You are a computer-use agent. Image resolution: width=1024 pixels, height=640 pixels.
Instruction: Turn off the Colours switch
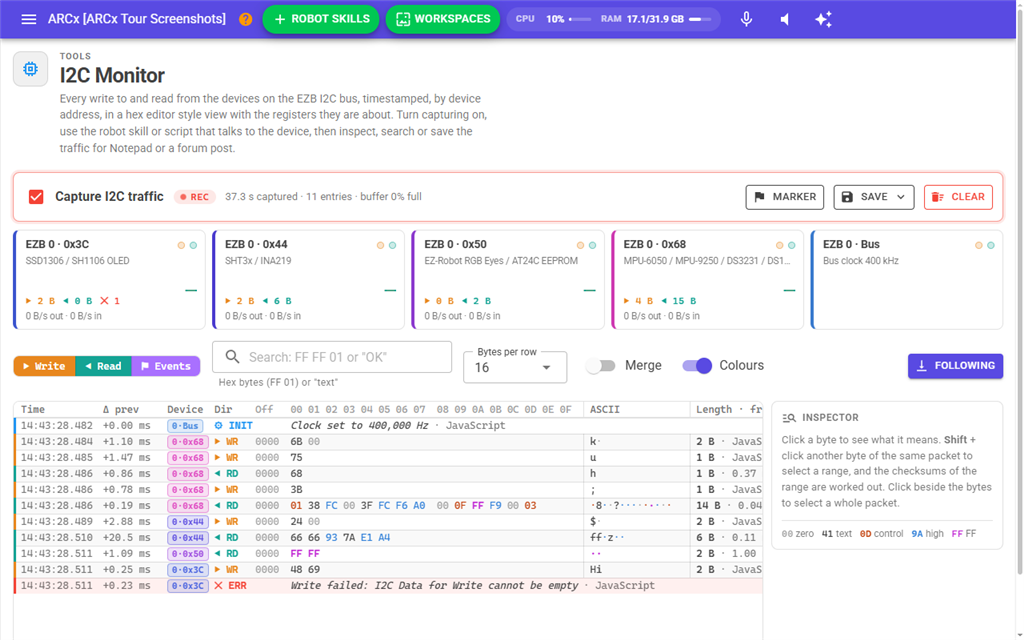click(x=697, y=366)
